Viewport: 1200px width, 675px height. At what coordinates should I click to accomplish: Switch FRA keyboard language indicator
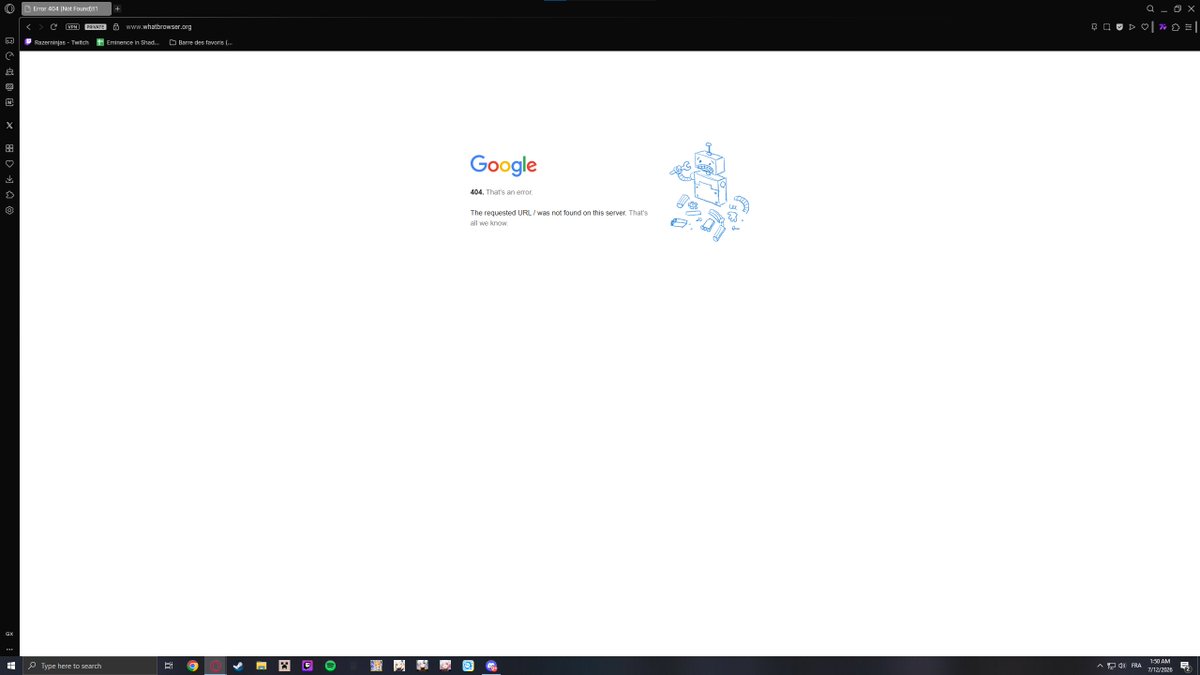pos(1136,665)
